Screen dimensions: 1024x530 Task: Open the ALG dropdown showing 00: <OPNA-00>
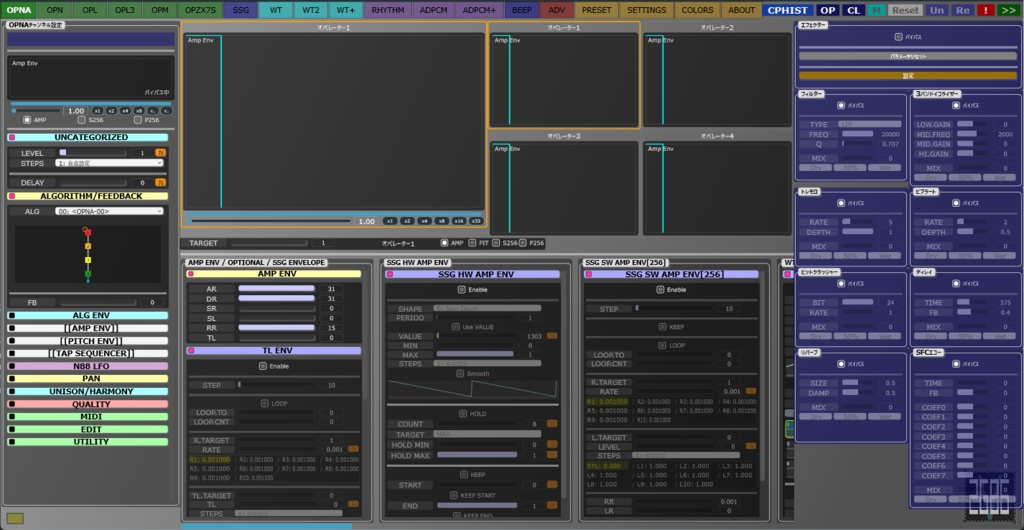pos(109,211)
